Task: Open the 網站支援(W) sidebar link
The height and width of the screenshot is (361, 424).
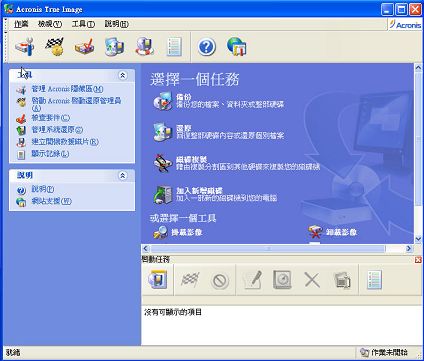Action: coord(51,201)
